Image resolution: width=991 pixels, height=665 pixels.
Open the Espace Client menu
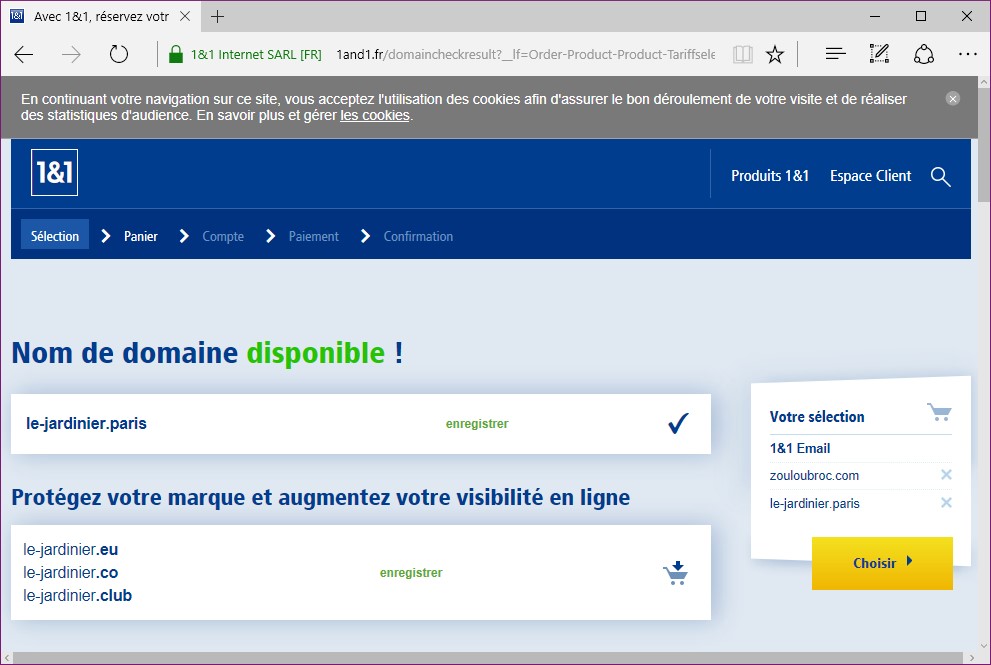tap(870, 176)
